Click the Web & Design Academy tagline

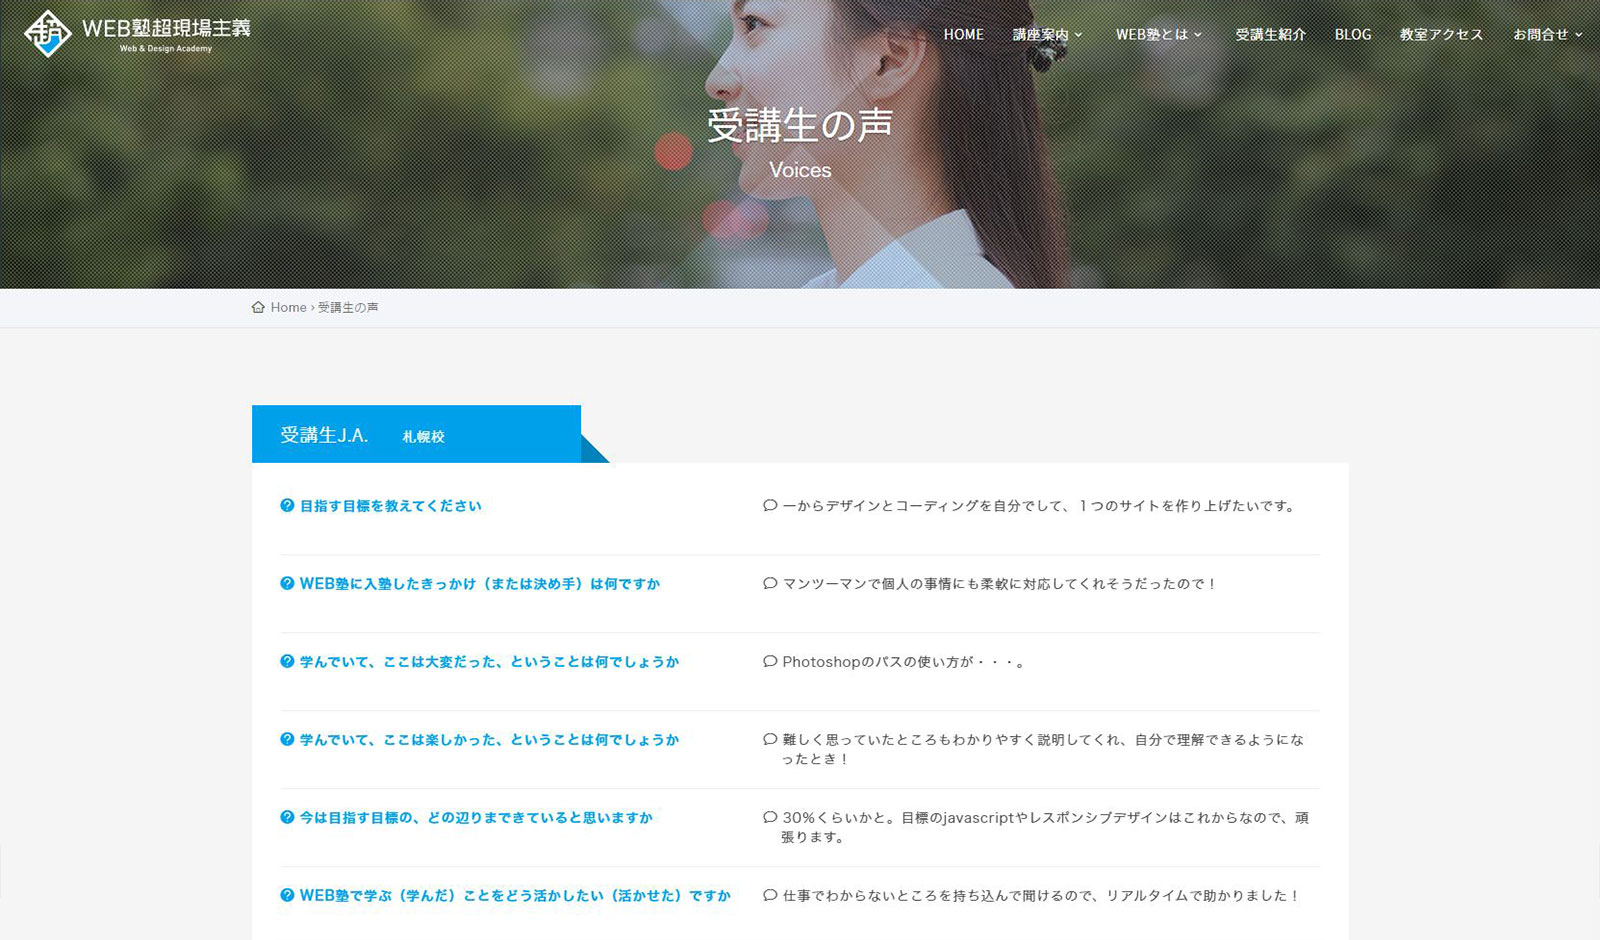pos(166,49)
